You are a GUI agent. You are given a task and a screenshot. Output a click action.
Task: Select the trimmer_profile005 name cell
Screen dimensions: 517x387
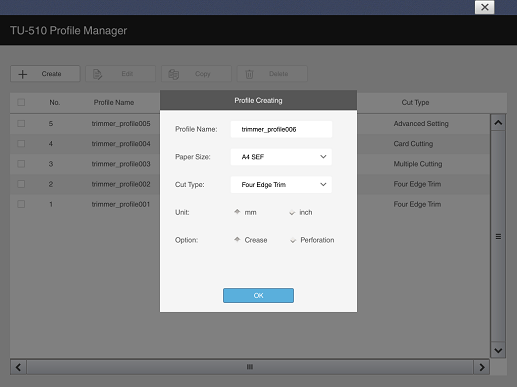[121, 124]
